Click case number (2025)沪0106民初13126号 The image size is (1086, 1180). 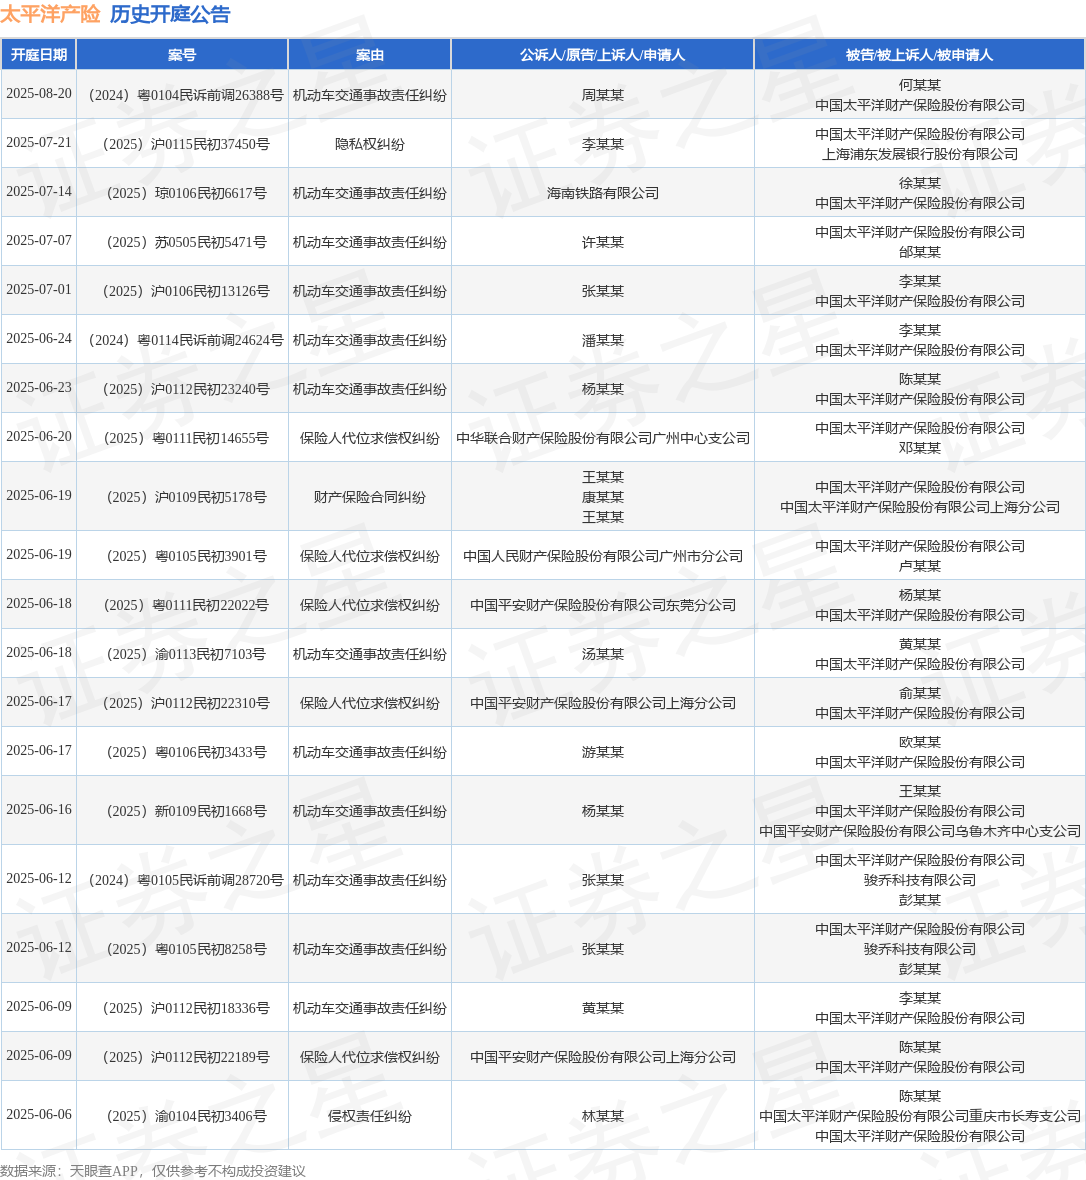(x=185, y=291)
